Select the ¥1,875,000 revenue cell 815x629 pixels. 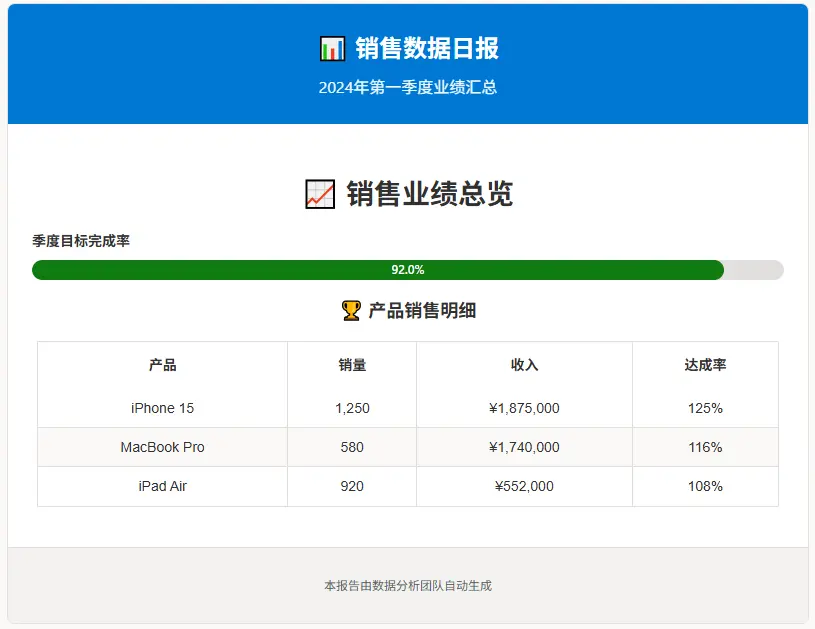click(x=524, y=408)
